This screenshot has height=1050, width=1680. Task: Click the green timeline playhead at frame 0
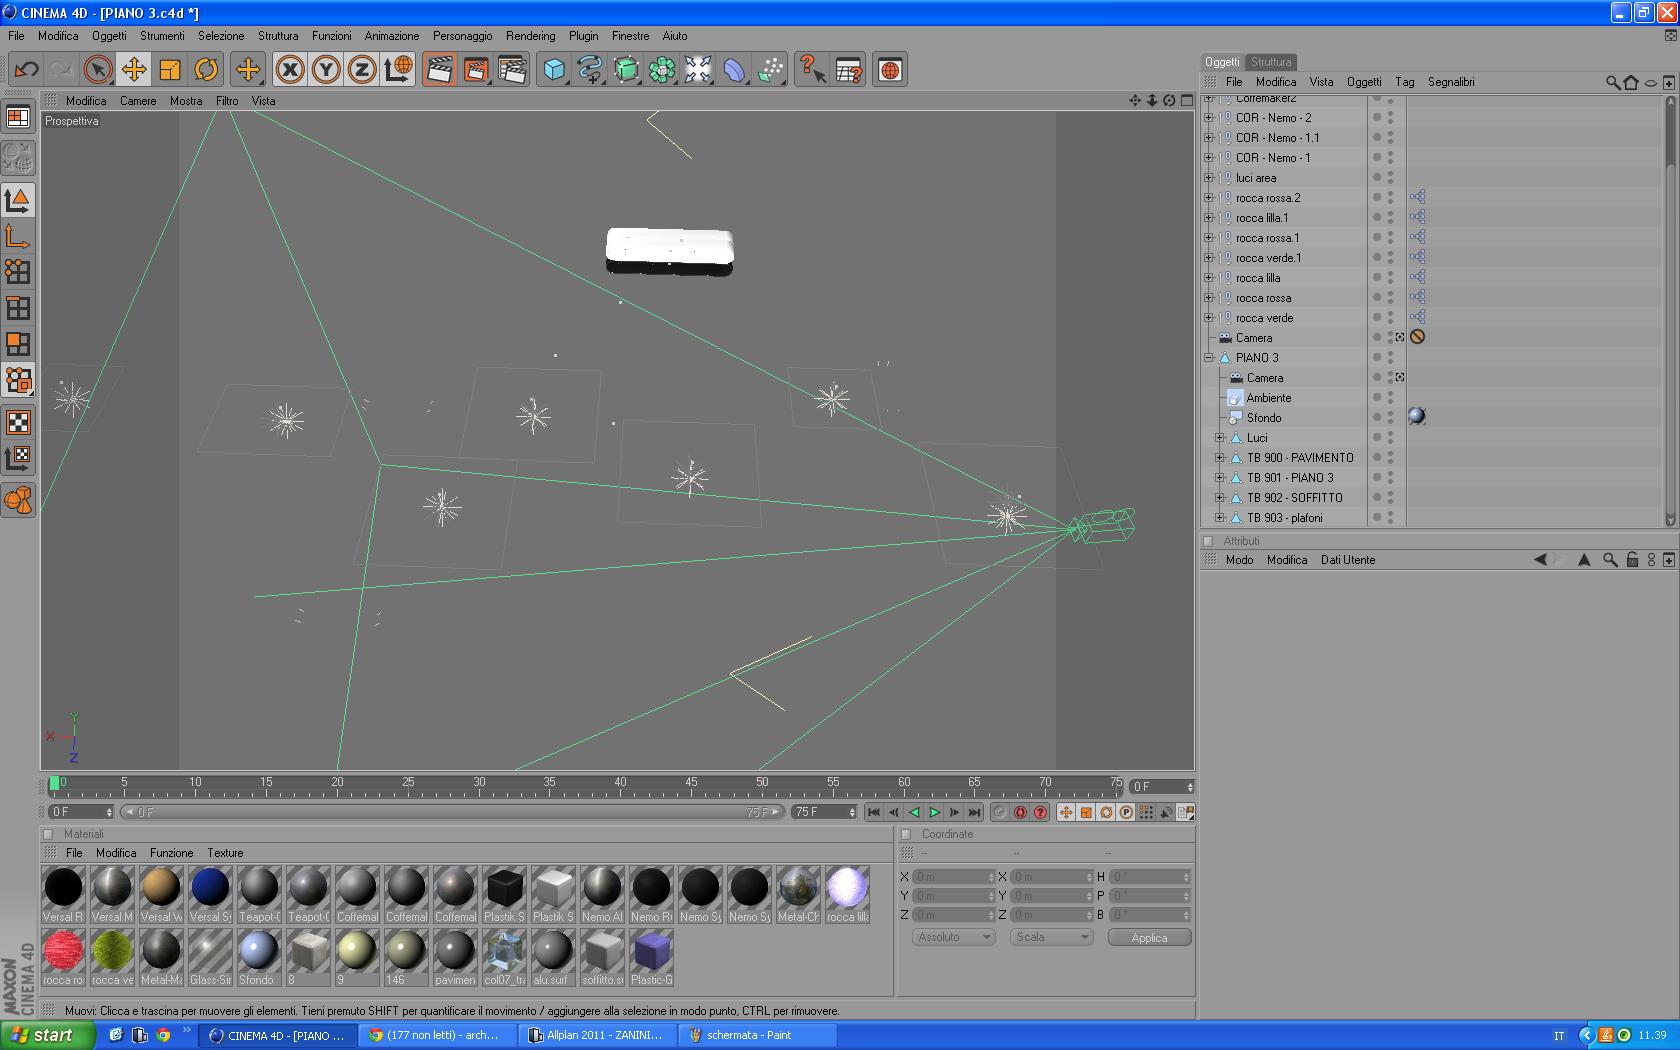[54, 783]
